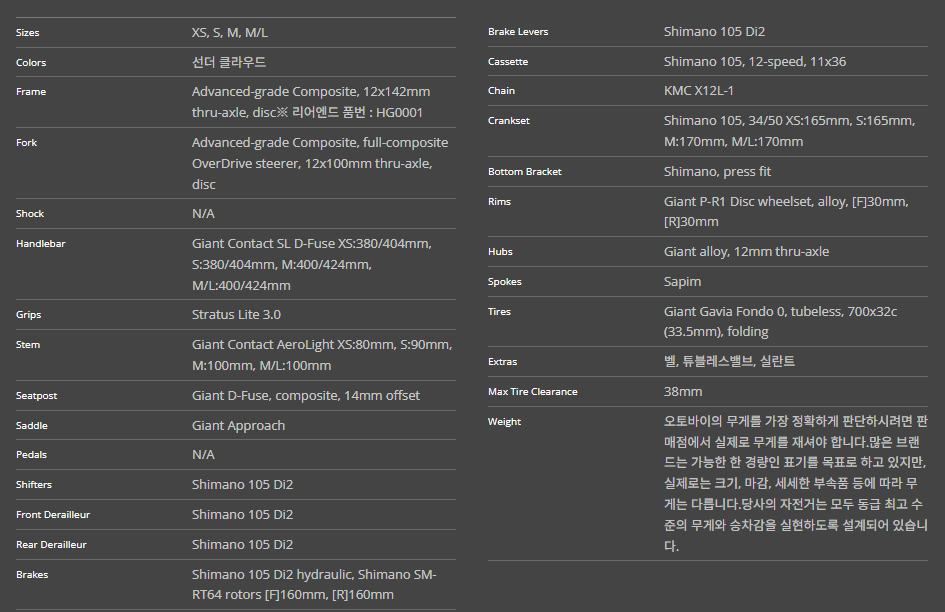This screenshot has width=945, height=612.
Task: Select 'Shimano, press fit' value
Action: click(x=717, y=171)
